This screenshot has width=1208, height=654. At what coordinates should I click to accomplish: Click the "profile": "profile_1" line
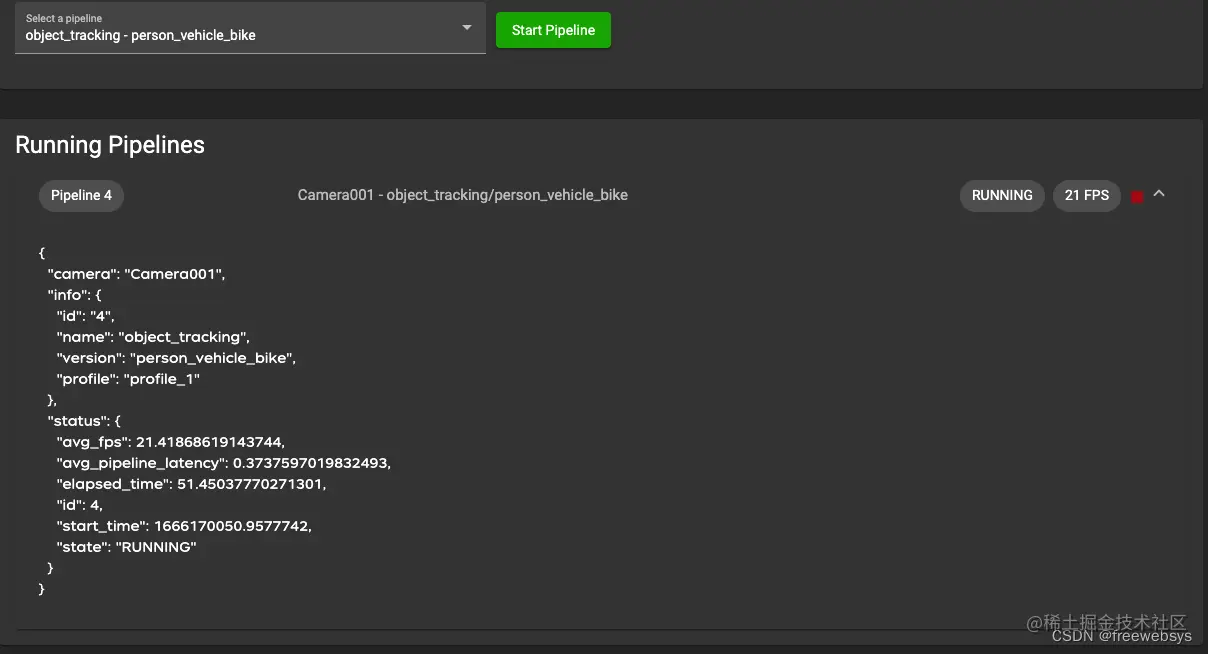click(x=128, y=379)
